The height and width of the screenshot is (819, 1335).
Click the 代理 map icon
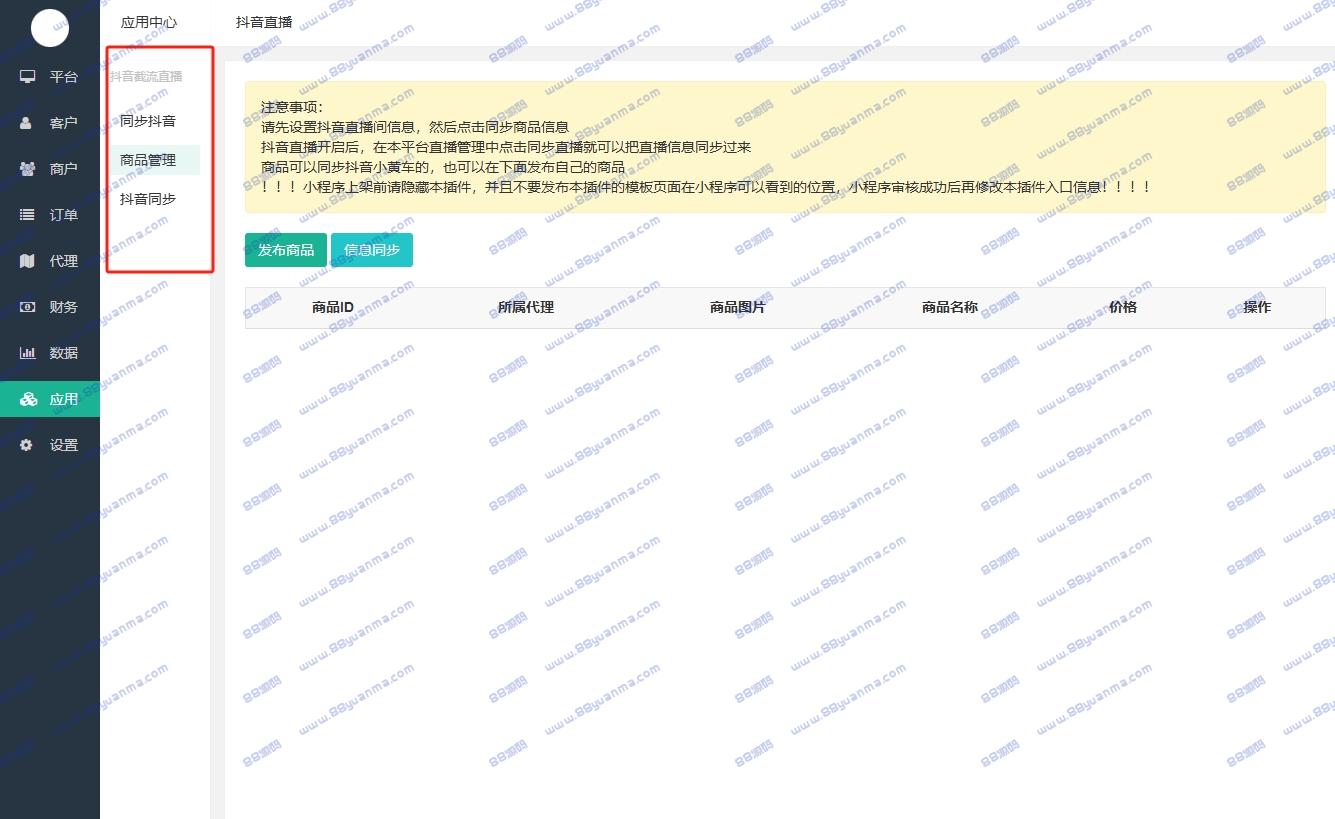pyautogui.click(x=28, y=261)
